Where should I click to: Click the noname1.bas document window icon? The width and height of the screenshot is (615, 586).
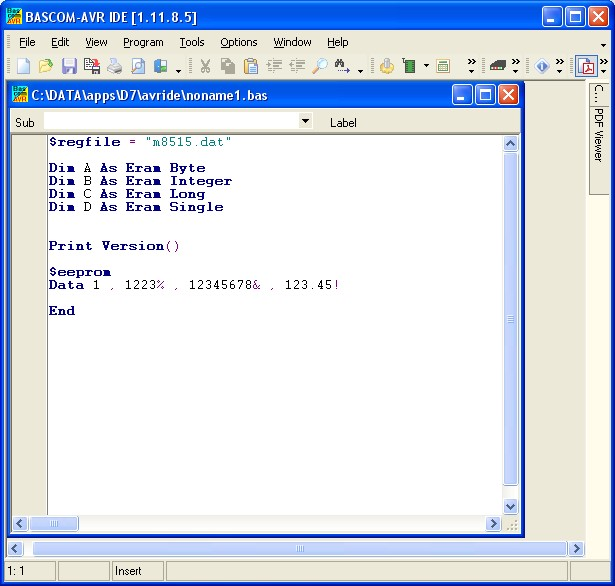click(20, 95)
